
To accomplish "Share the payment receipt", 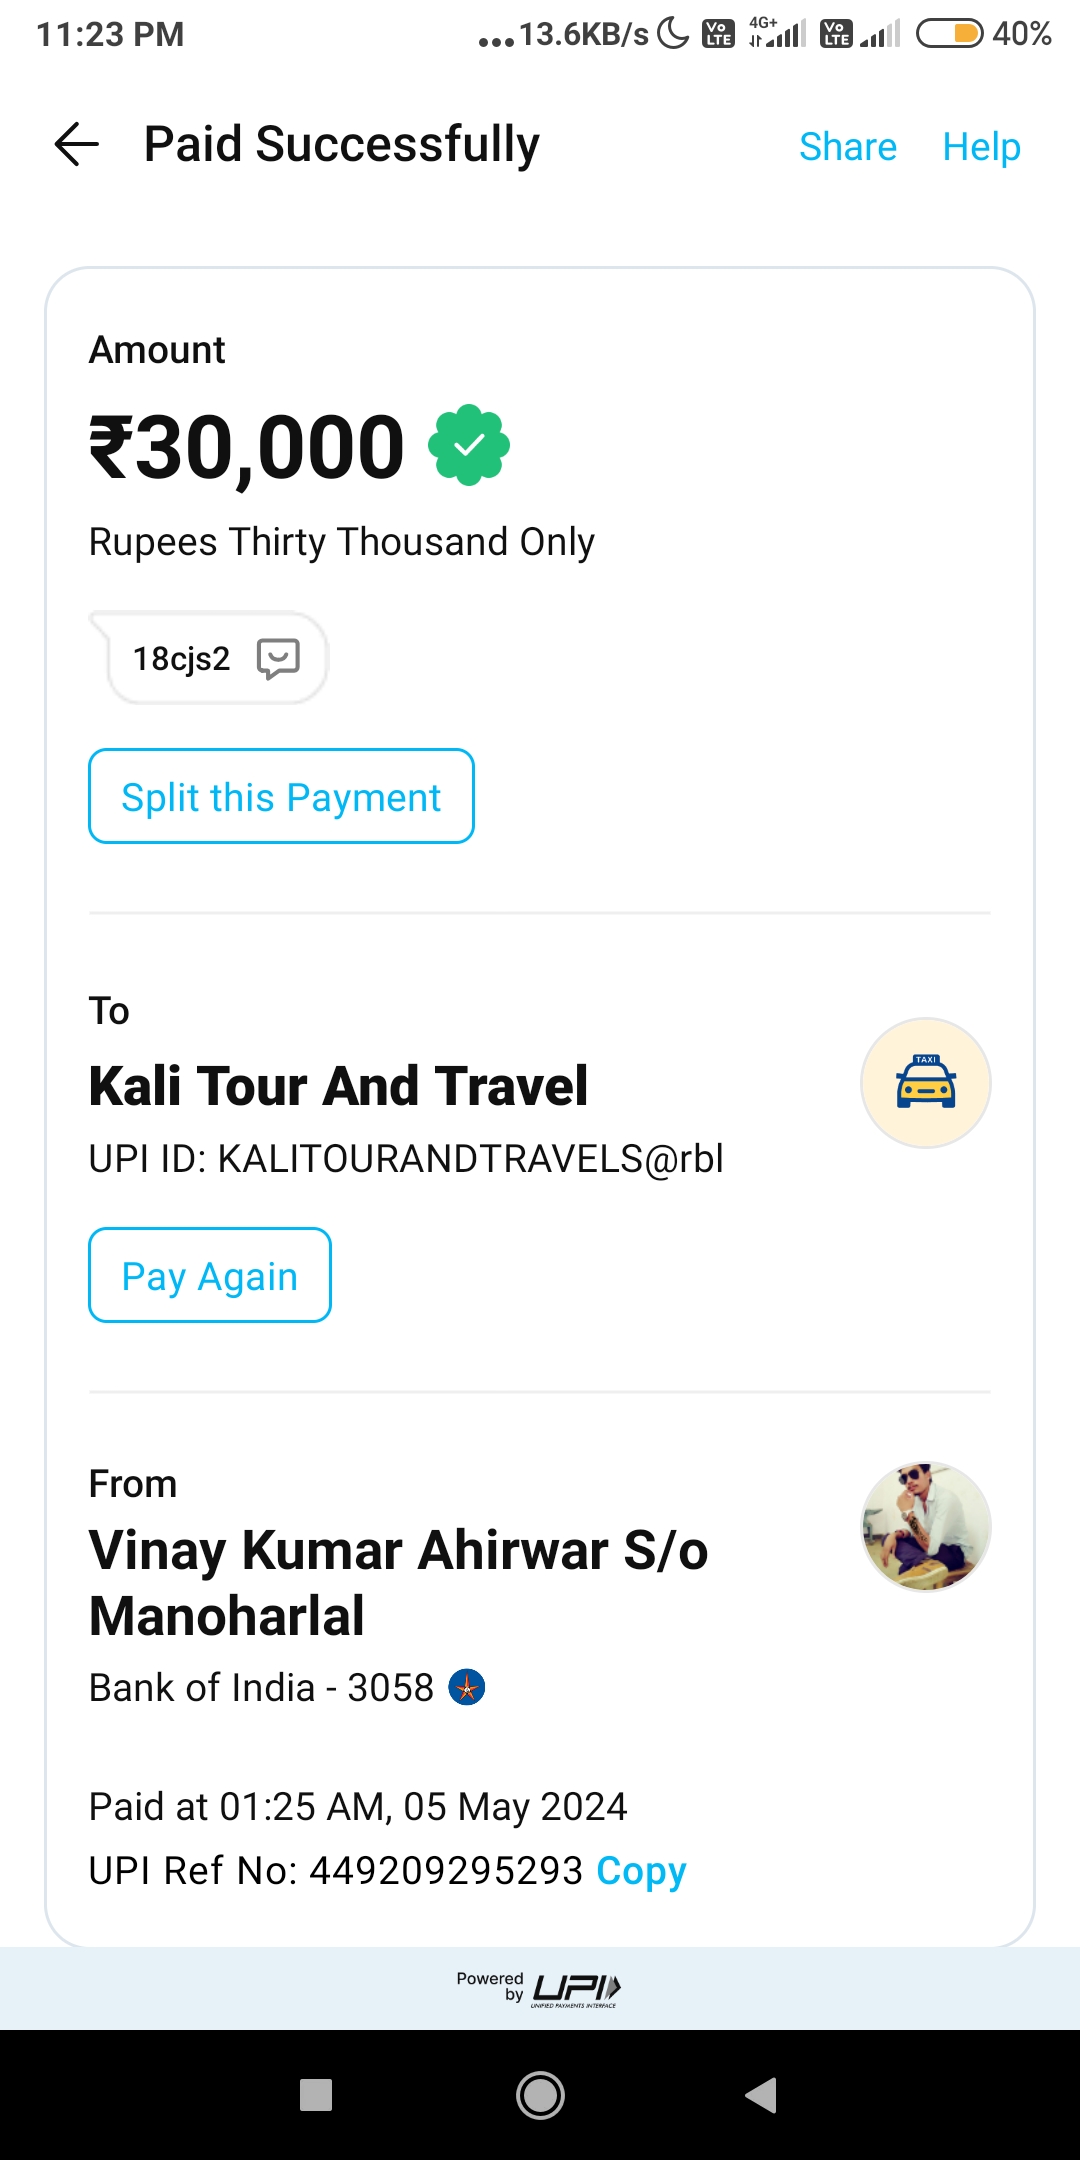I will pyautogui.click(x=847, y=147).
